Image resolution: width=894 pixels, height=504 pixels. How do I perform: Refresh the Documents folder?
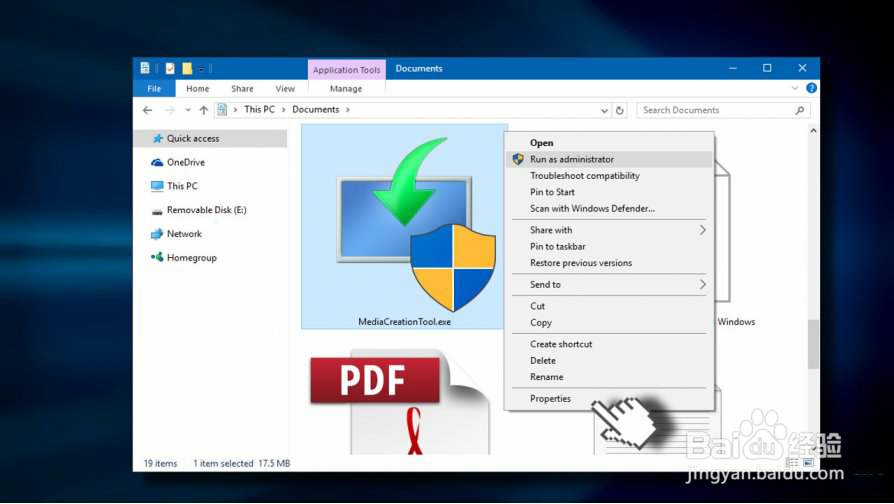(x=620, y=111)
